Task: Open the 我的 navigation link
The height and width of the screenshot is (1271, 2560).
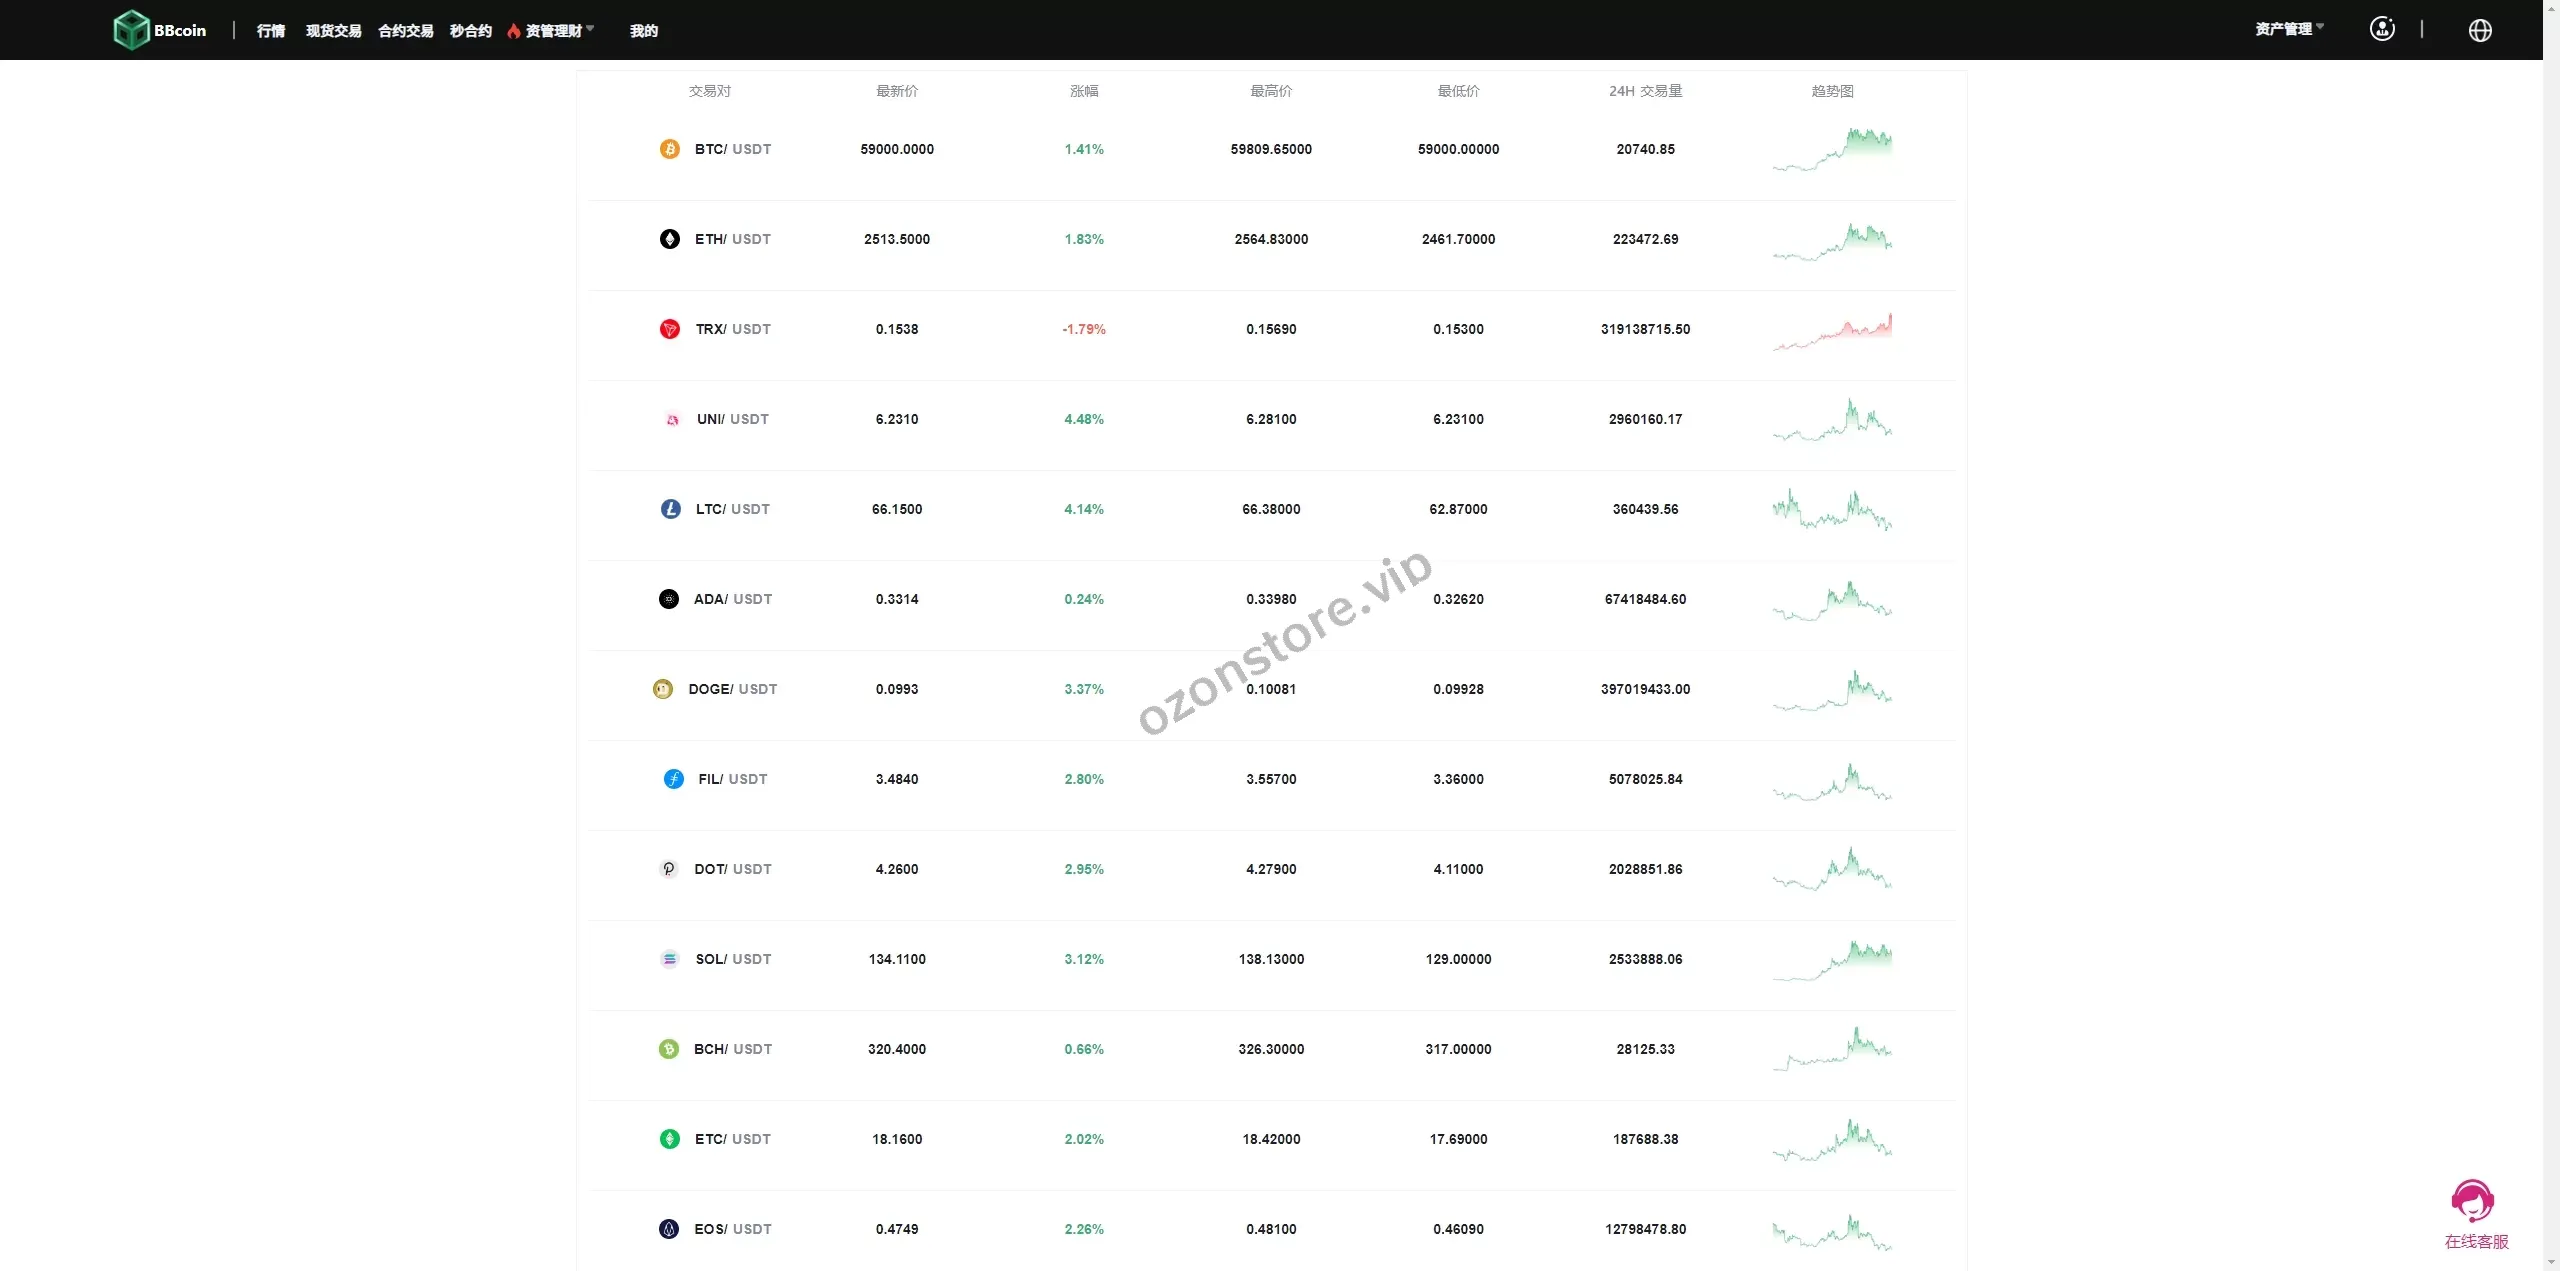Action: (643, 31)
